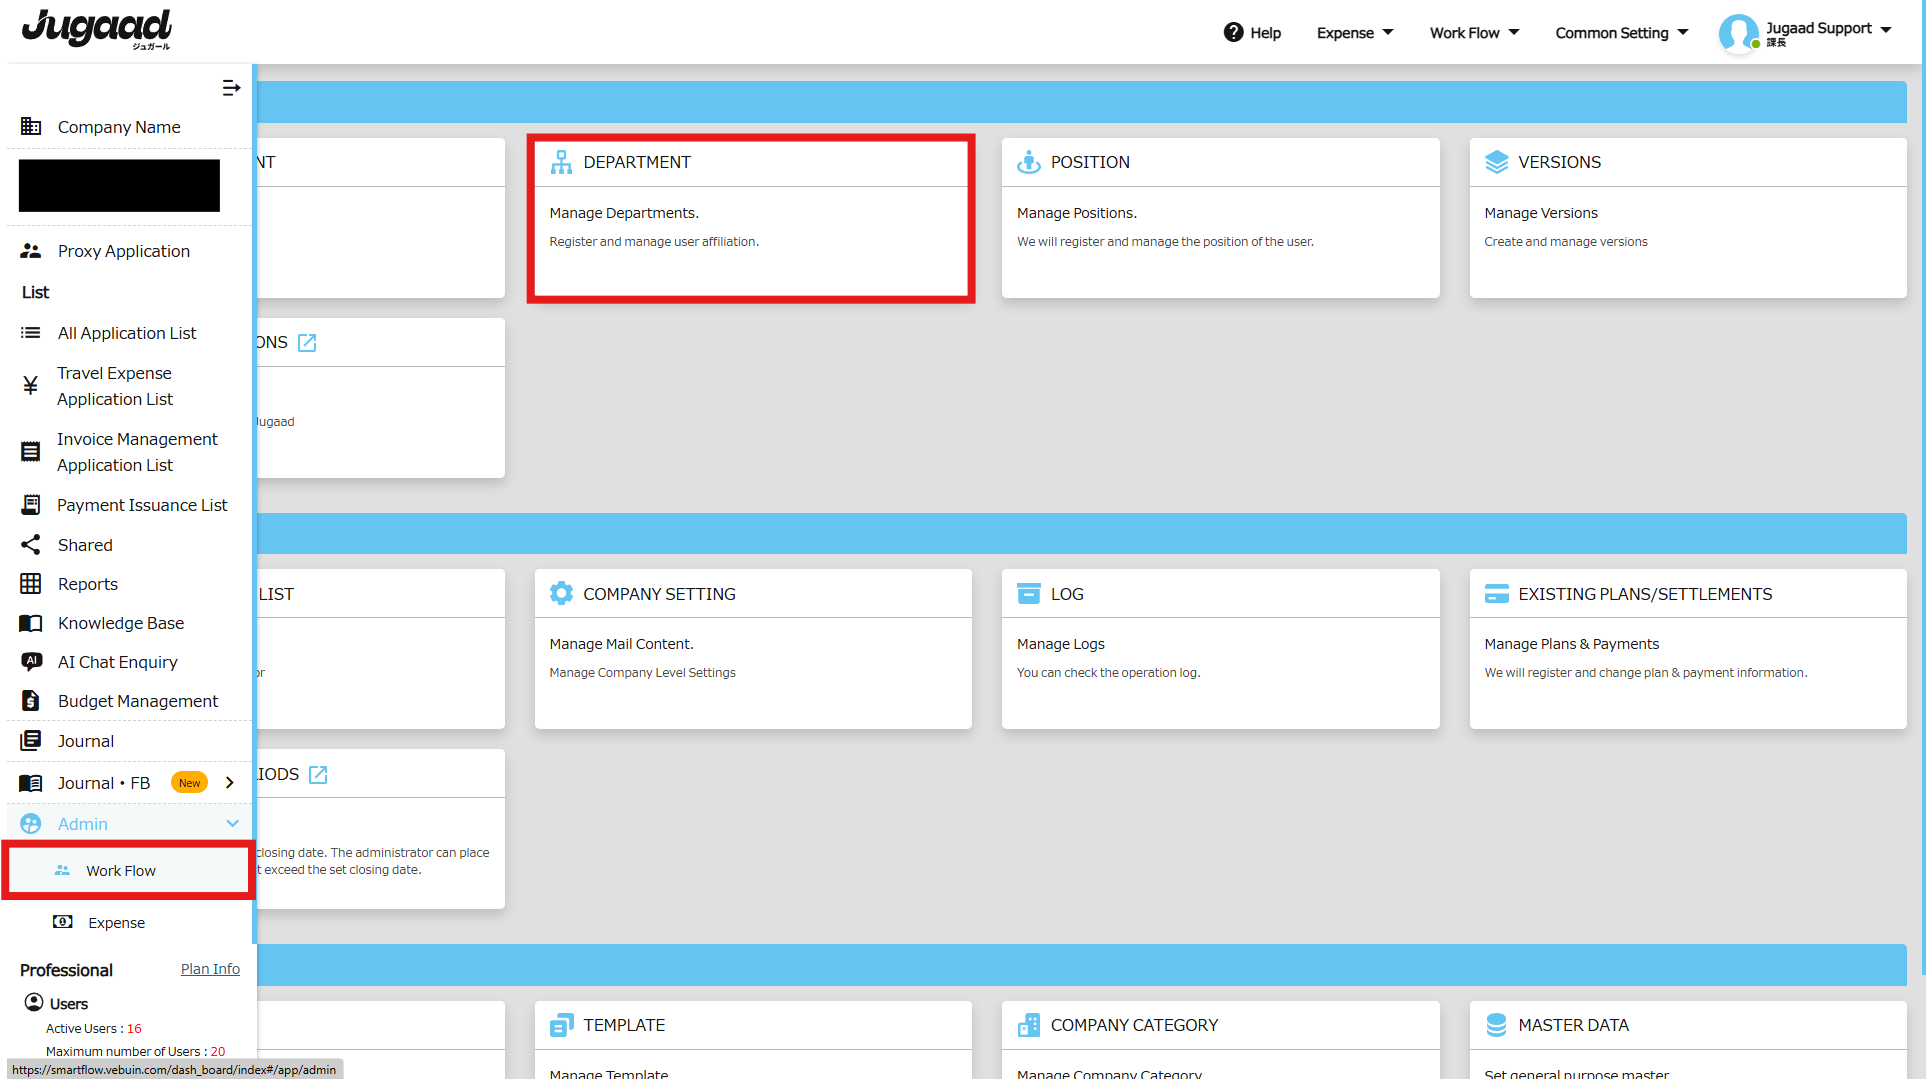The height and width of the screenshot is (1079, 1926).
Task: Click the Help question mark icon
Action: (1233, 33)
